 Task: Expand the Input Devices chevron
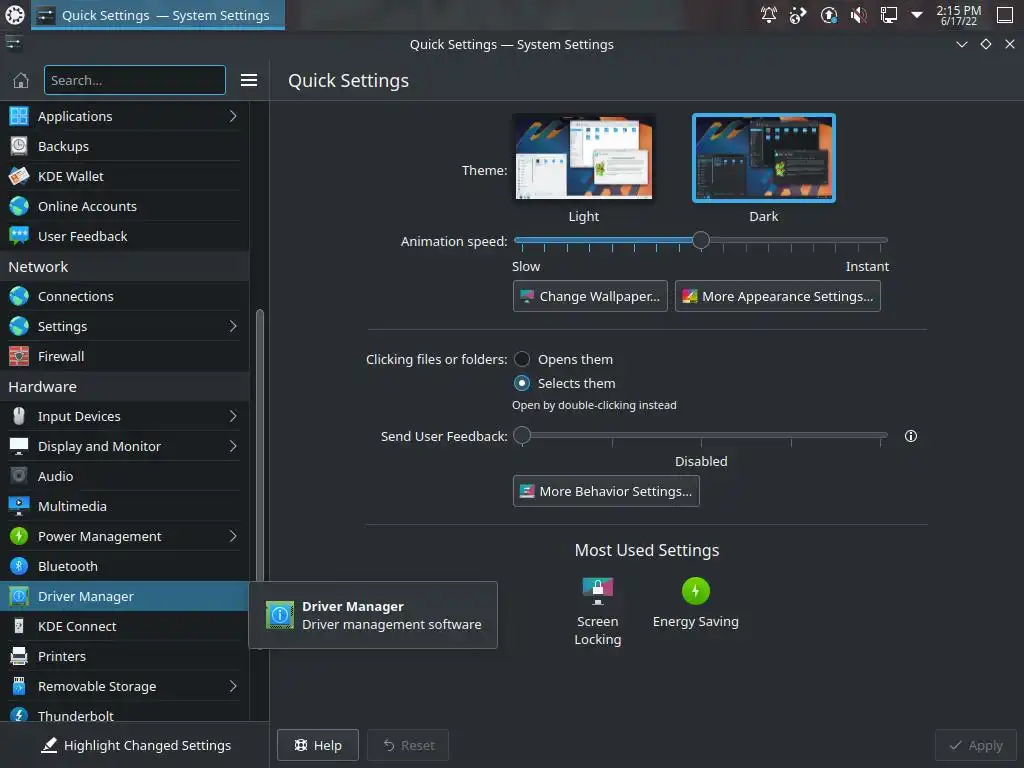click(x=233, y=417)
